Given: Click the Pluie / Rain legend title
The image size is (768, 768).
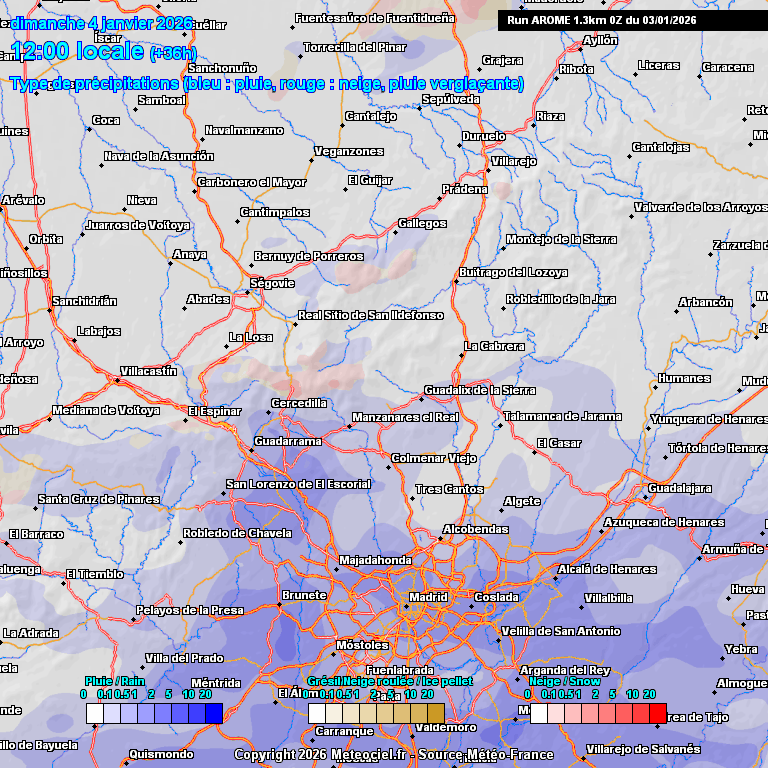Looking at the screenshot, I should (x=115, y=681).
